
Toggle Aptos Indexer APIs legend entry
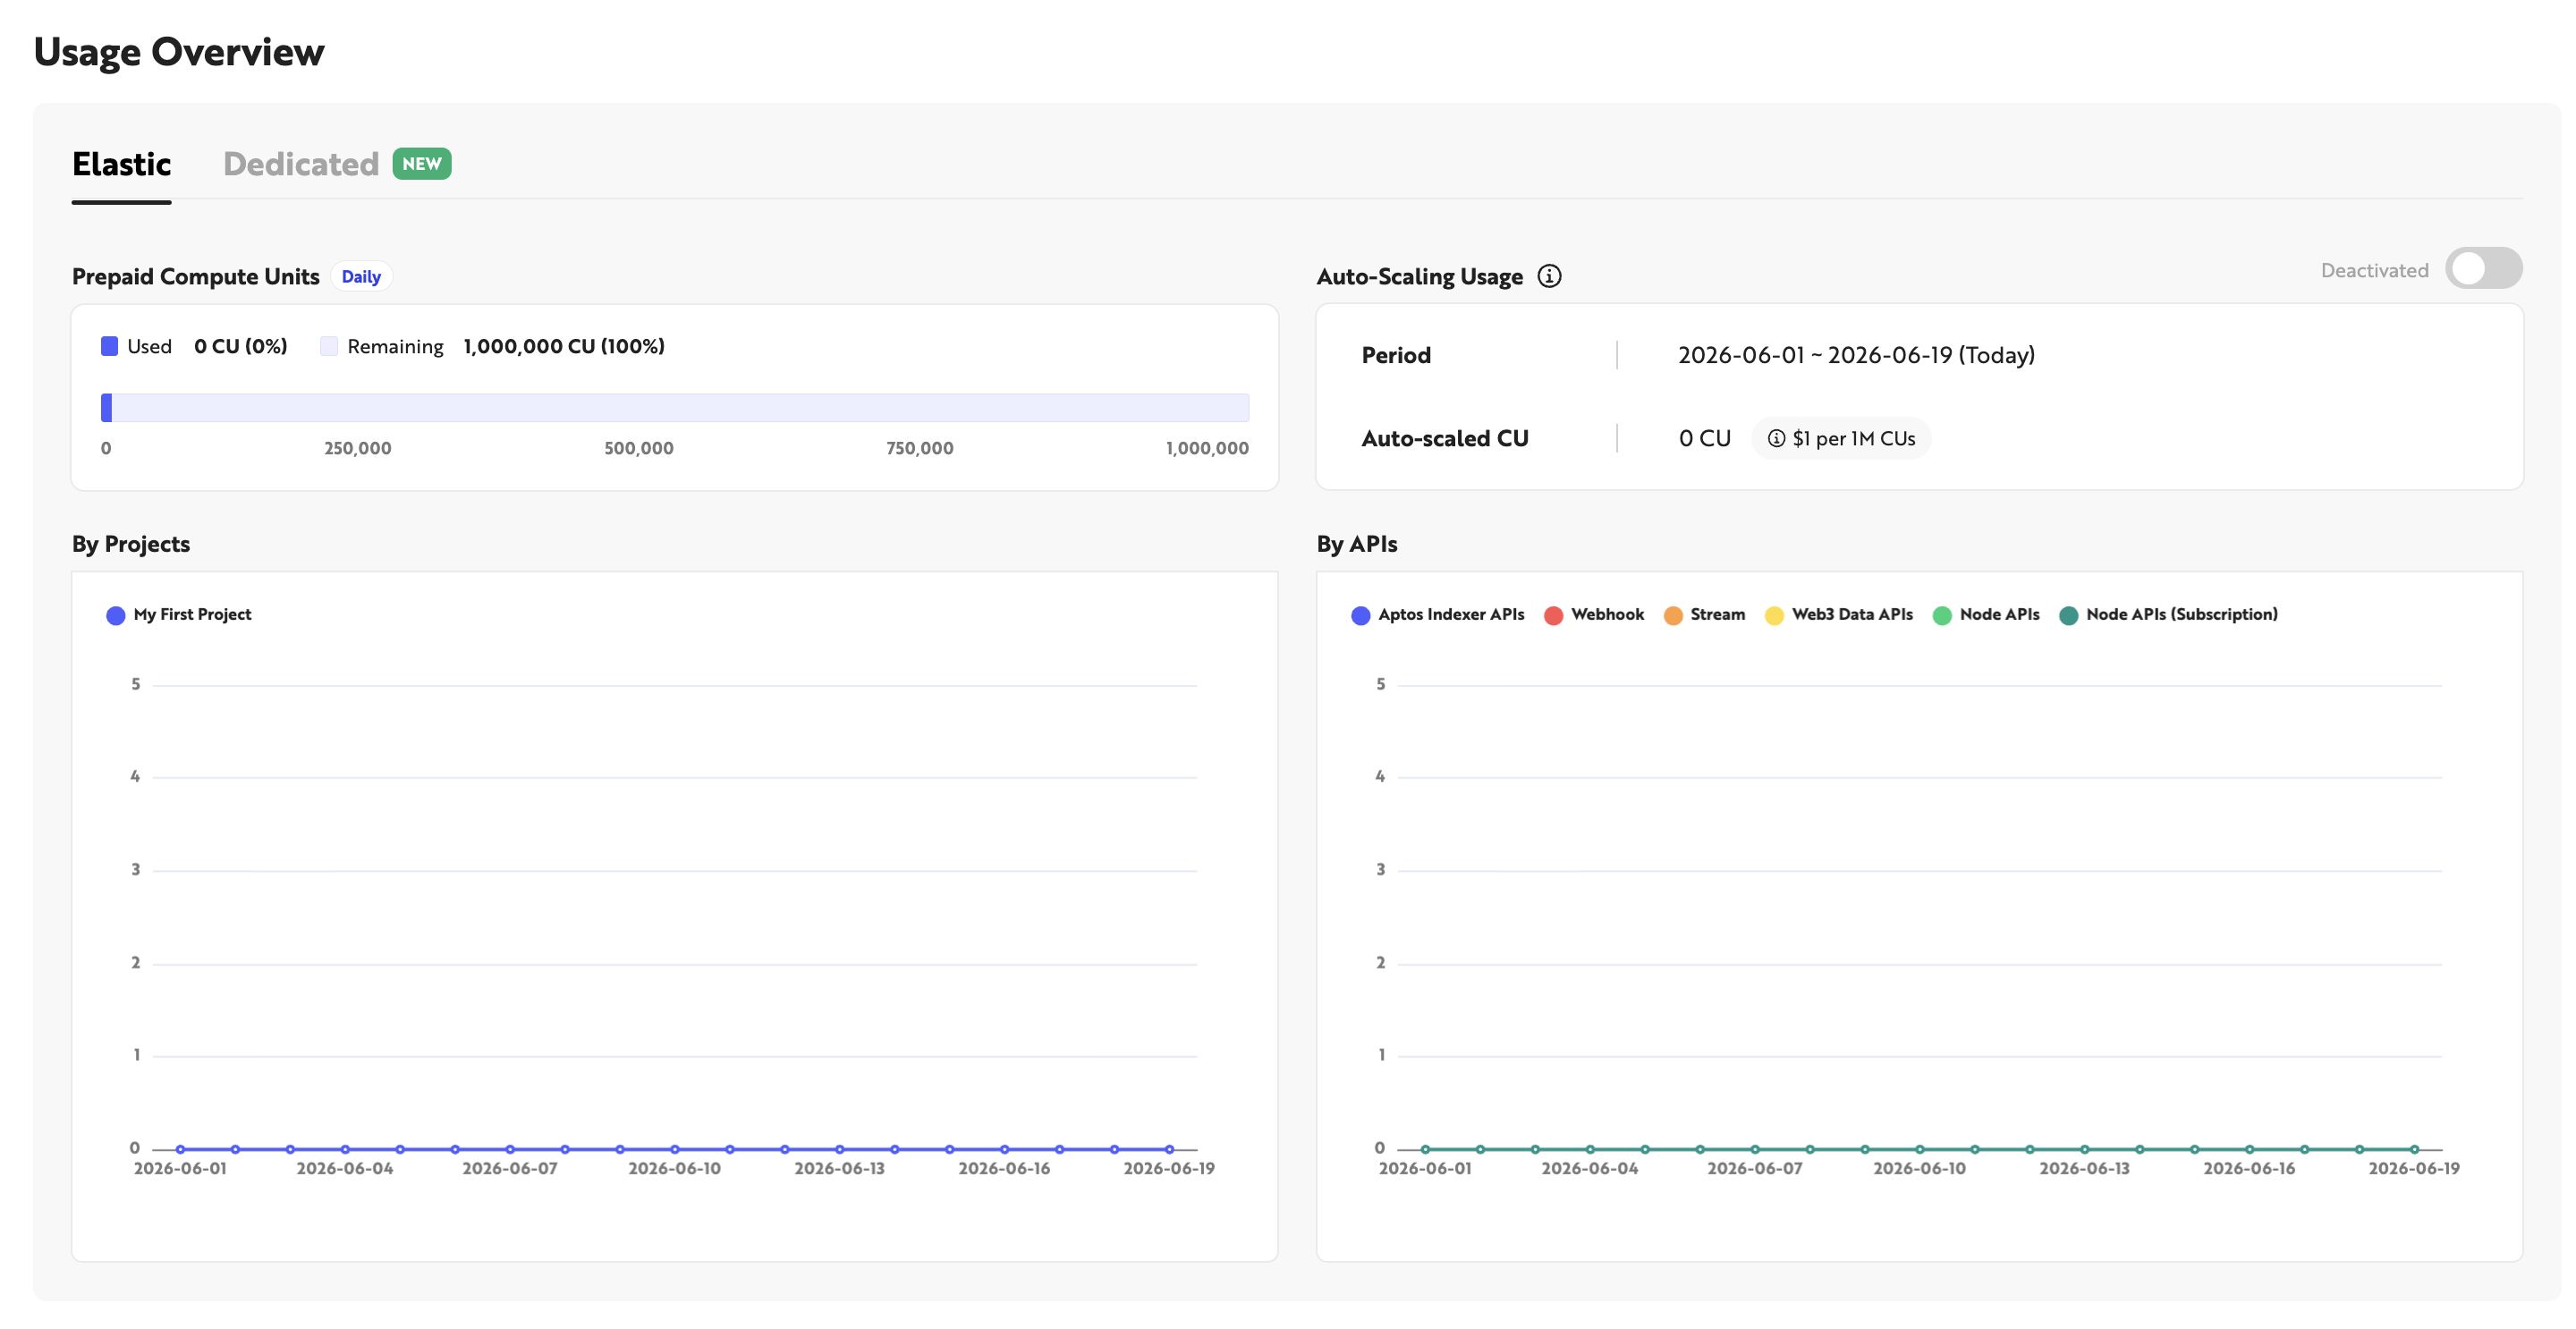pyautogui.click(x=1437, y=614)
